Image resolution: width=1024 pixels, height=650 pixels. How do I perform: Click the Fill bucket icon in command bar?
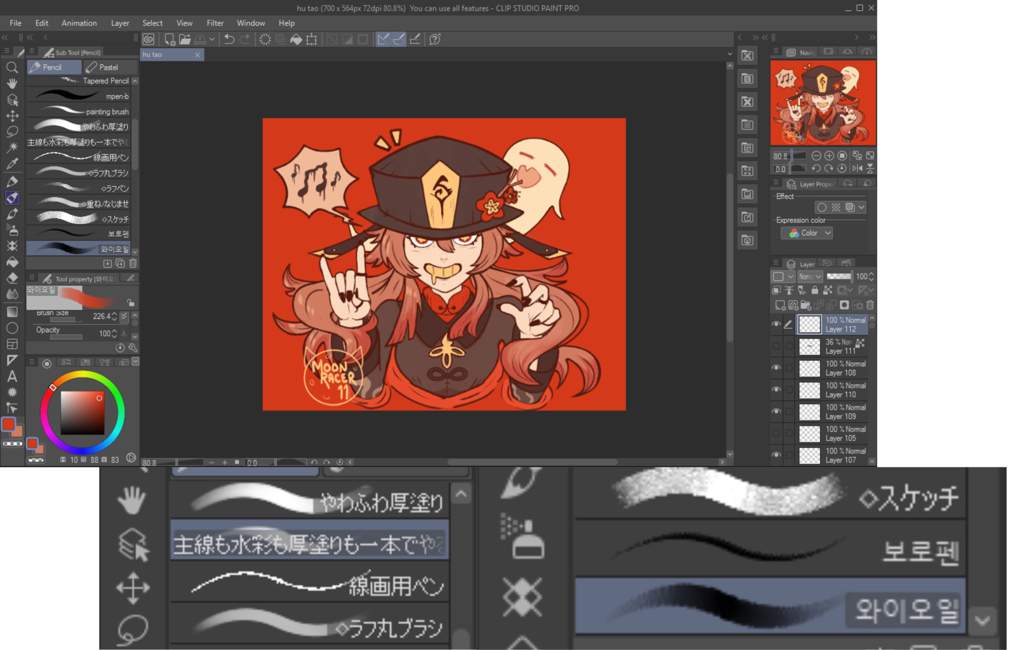click(x=296, y=39)
